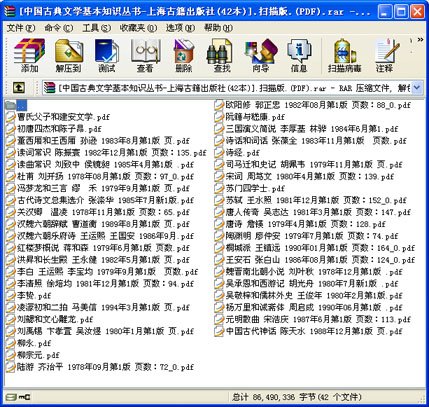
Task: Select the 洪昇和长生殿 王永健 file
Action: coord(98,260)
